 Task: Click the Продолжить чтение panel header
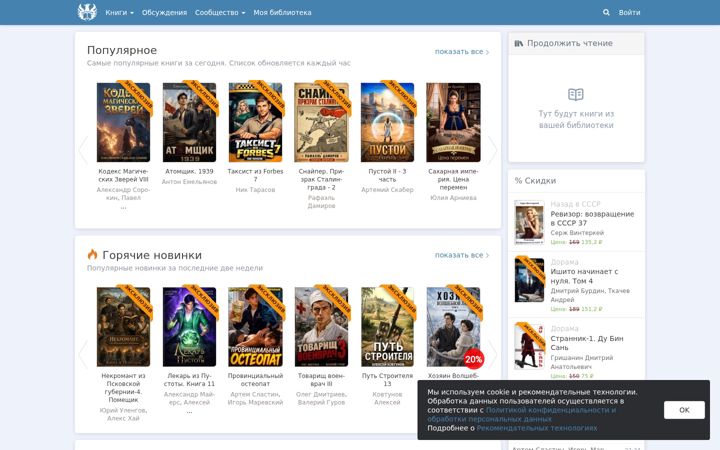(576, 43)
